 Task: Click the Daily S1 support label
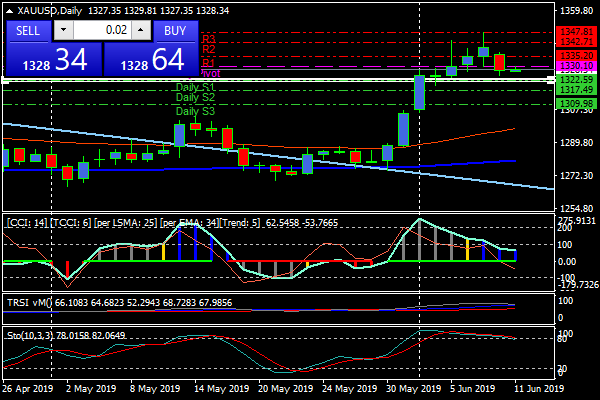195,87
